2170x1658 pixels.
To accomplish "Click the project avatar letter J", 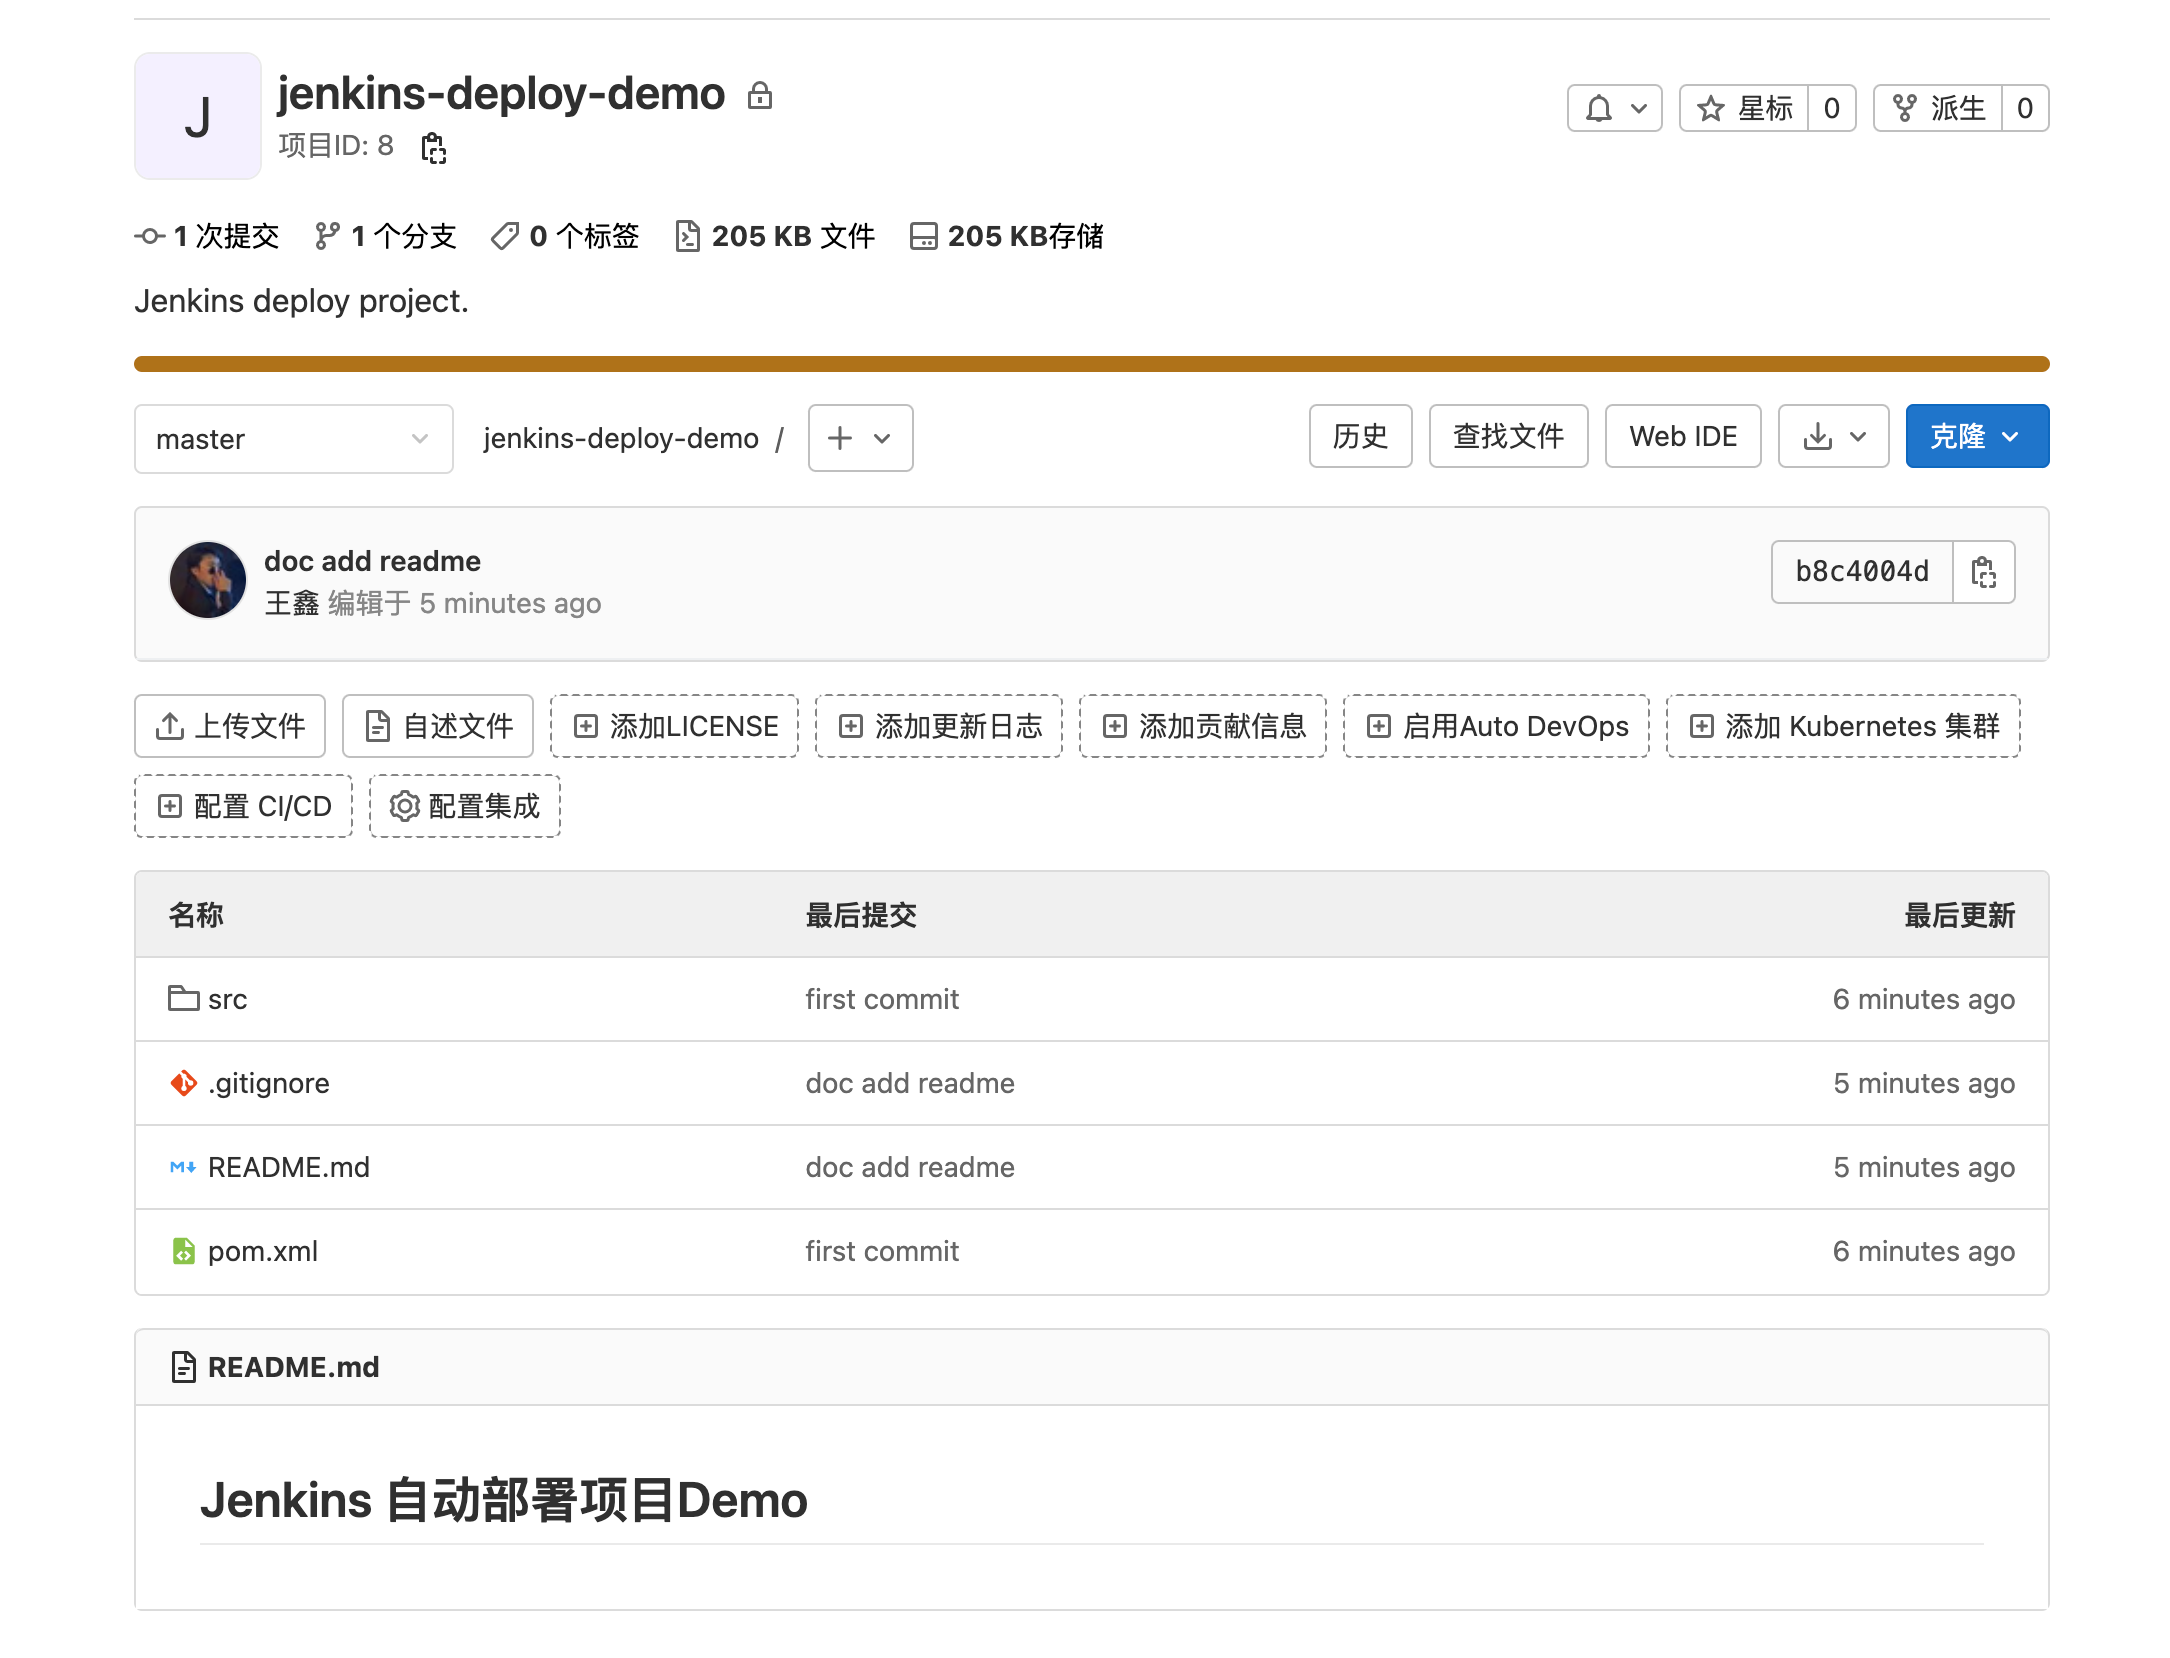I will tap(198, 116).
